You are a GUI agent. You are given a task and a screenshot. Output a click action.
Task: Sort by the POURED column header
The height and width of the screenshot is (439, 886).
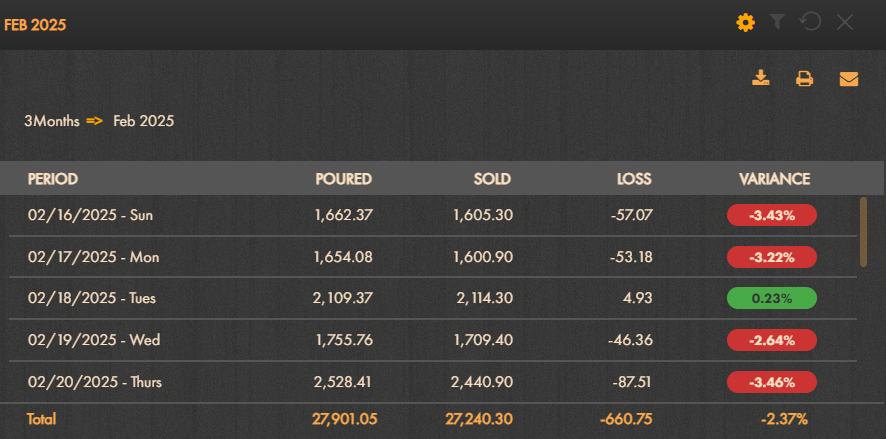pos(344,179)
